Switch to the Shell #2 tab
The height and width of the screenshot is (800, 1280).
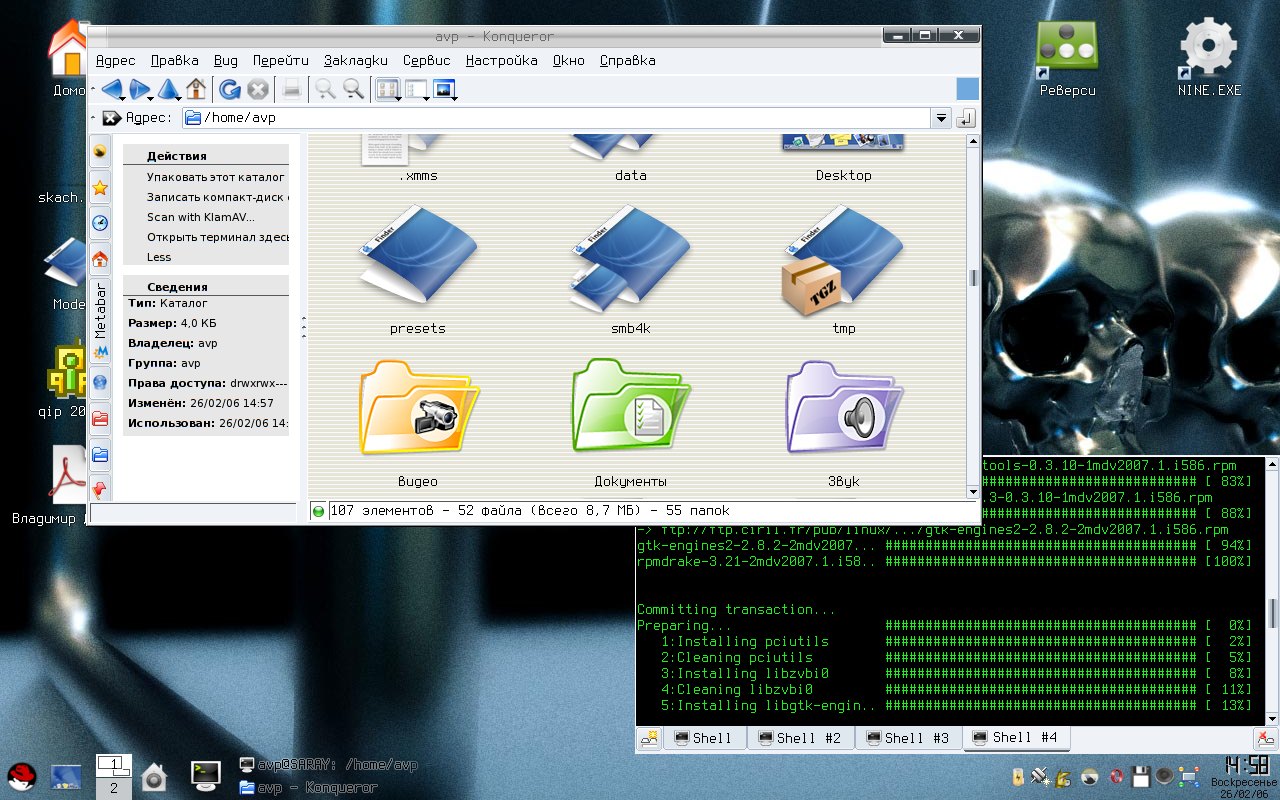coord(802,739)
